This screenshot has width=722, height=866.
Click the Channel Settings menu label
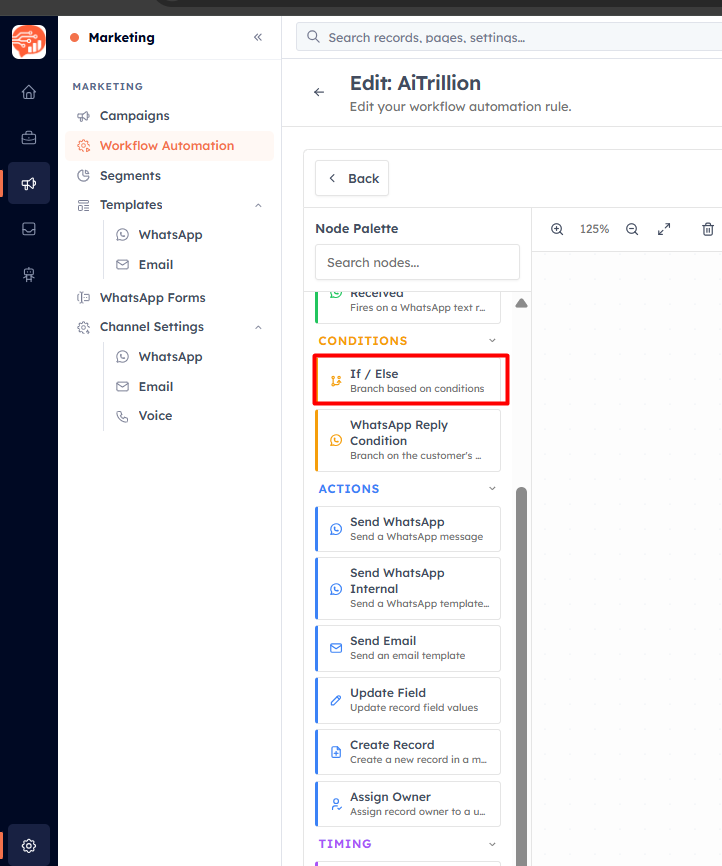click(x=152, y=327)
